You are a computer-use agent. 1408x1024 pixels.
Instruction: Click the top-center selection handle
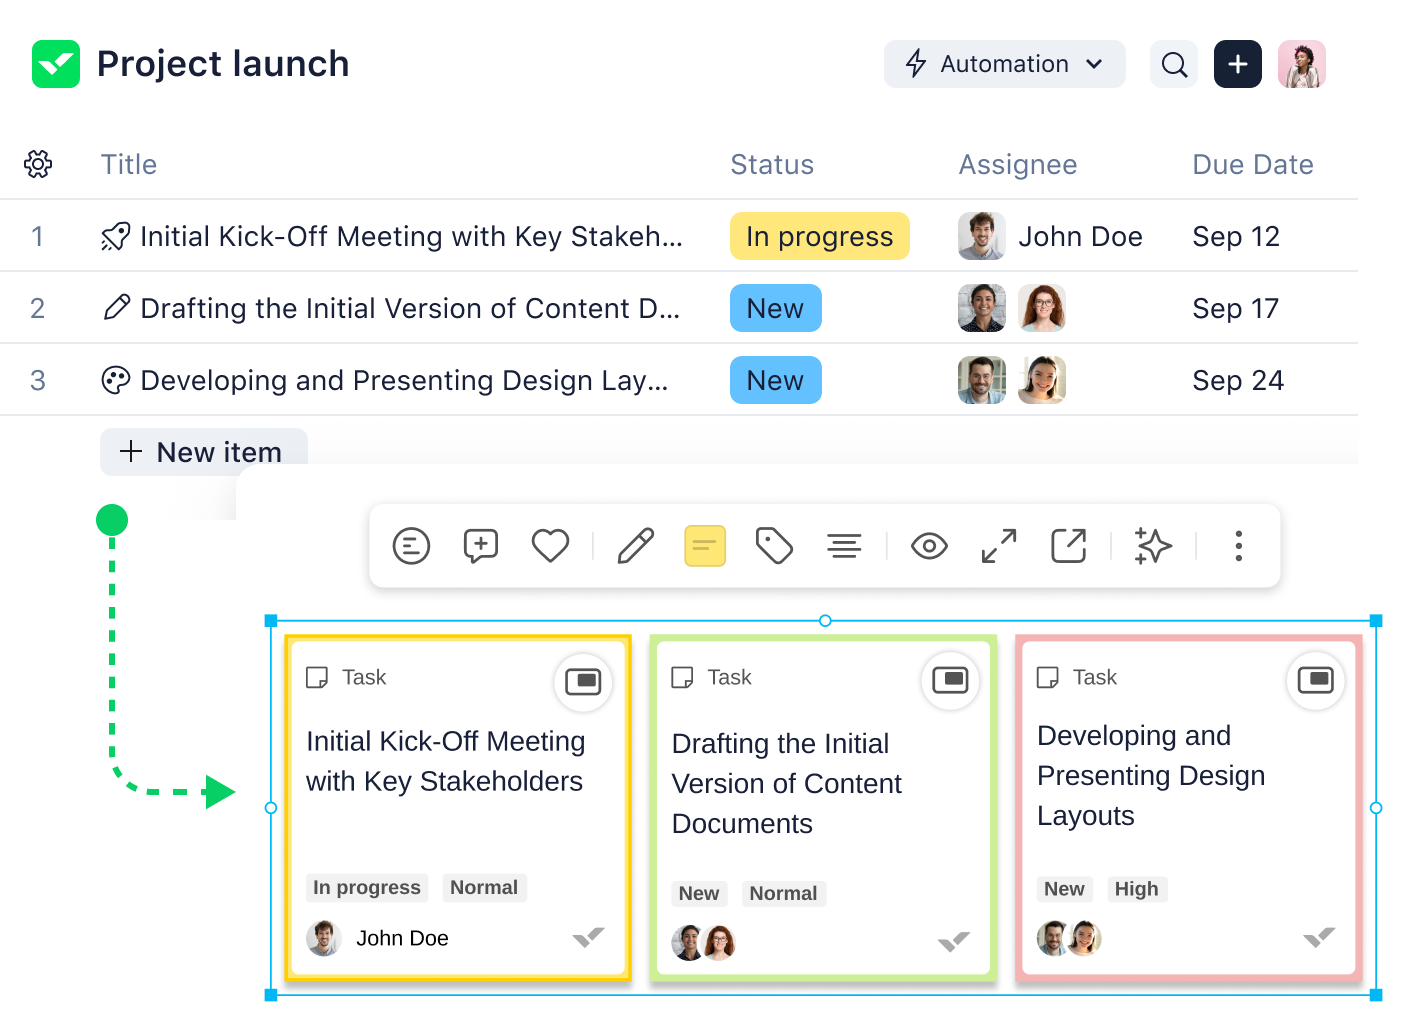click(x=825, y=621)
